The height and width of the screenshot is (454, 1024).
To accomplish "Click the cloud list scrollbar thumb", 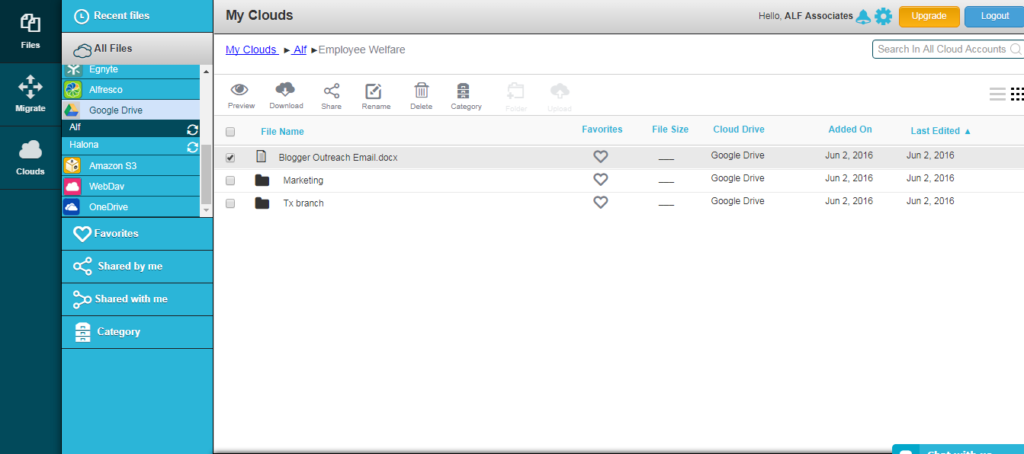I will click(206, 173).
